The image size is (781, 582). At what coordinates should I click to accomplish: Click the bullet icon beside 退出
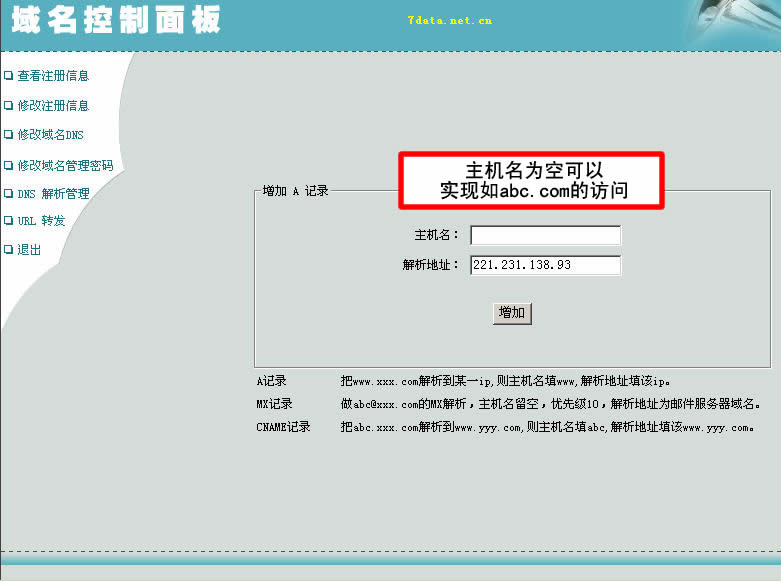[8, 250]
